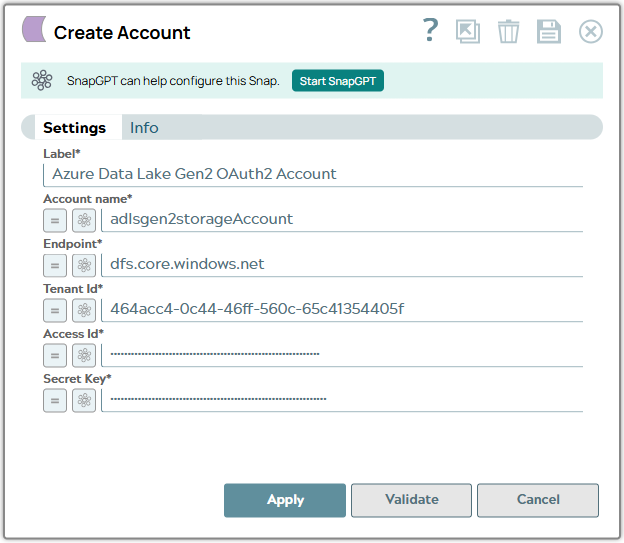This screenshot has height=543, width=624.
Task: Click the Endpoint input field
Action: coord(342,264)
